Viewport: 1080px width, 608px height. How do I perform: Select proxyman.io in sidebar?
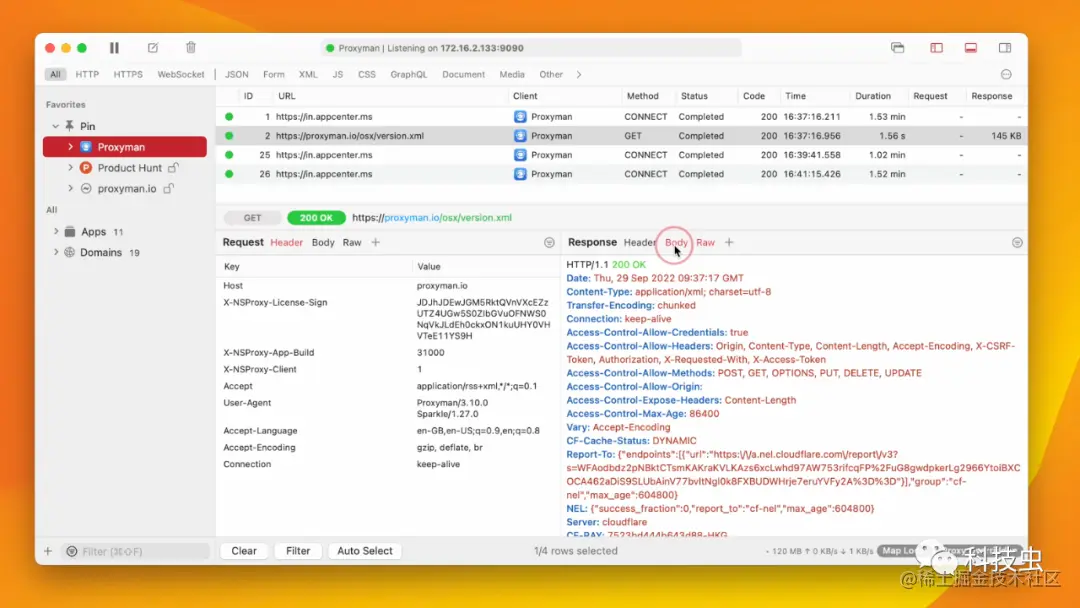click(x=127, y=188)
